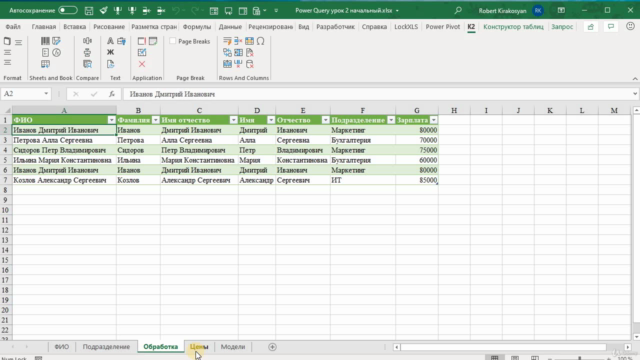
Task: Select the salary cell 85000
Action: 417,180
